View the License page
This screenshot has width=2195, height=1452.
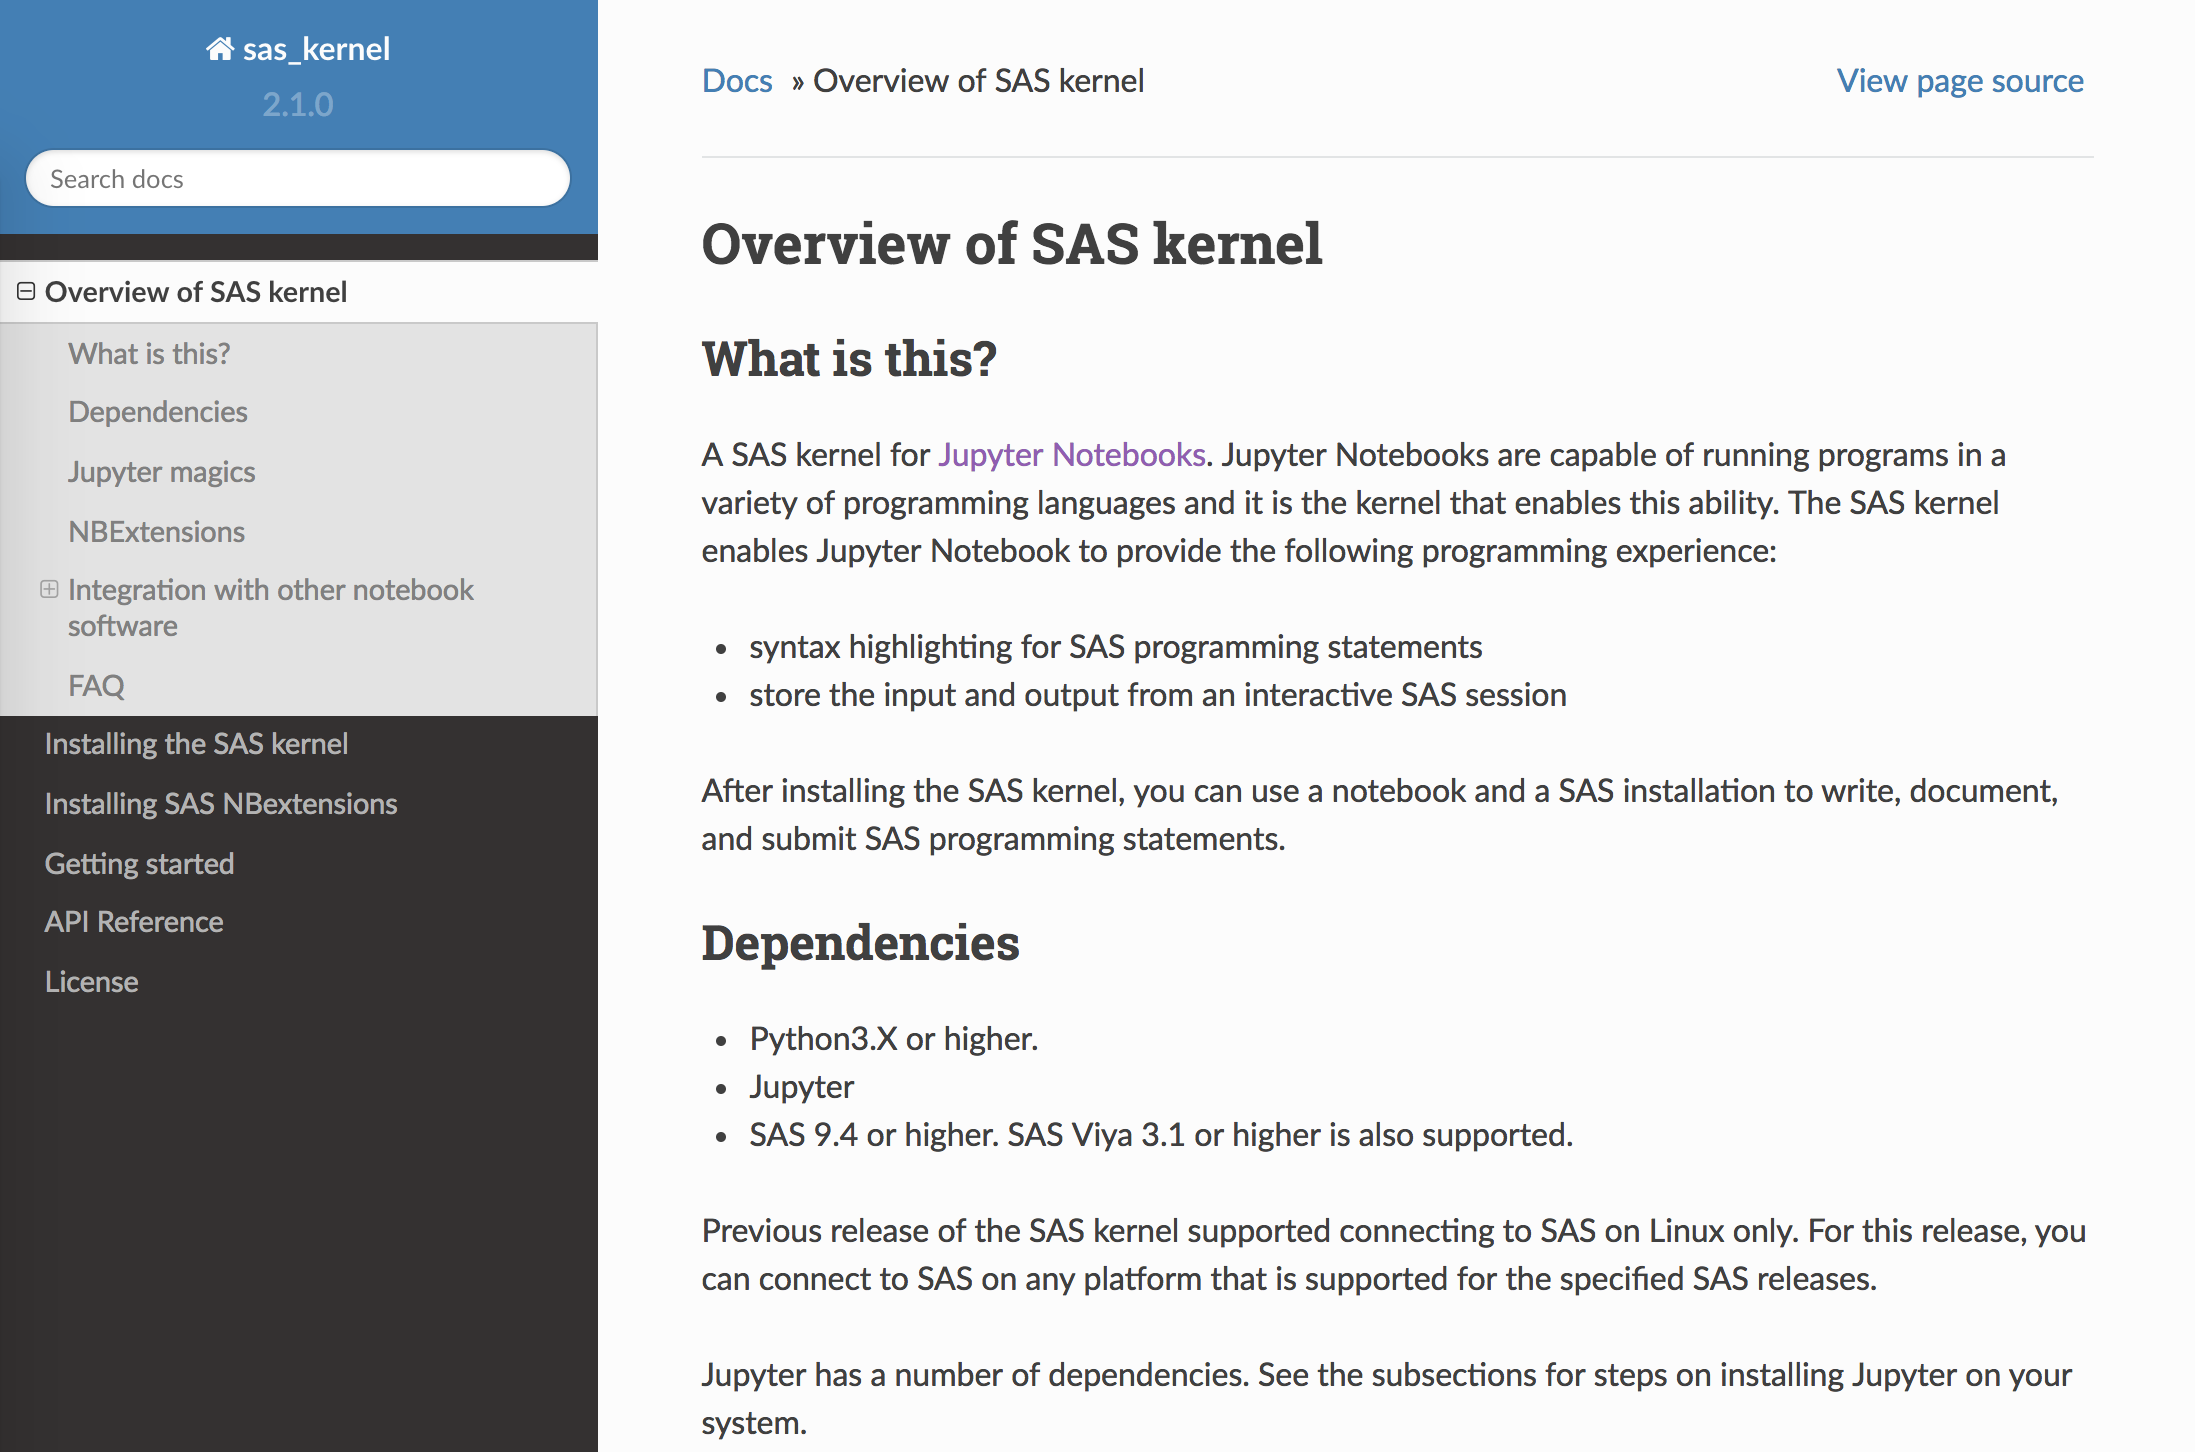click(92, 982)
